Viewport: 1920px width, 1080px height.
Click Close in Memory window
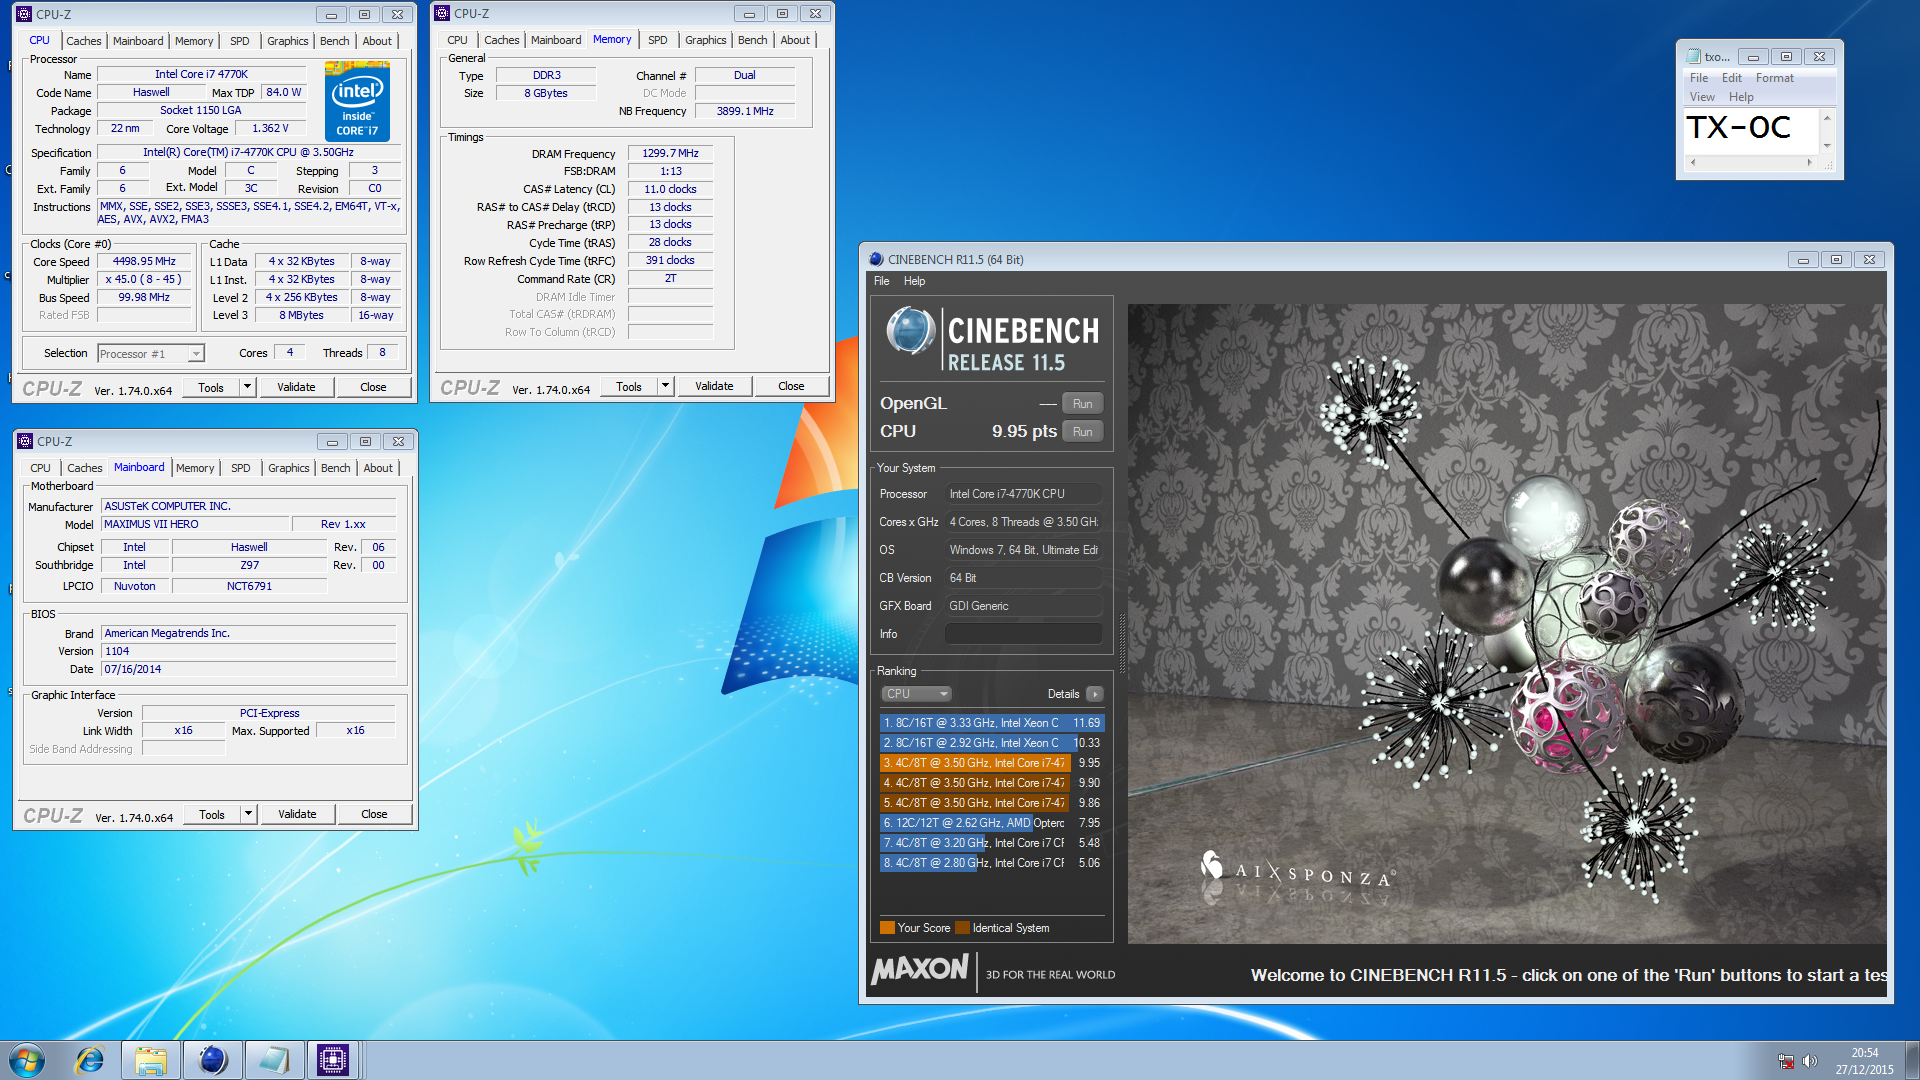791,386
